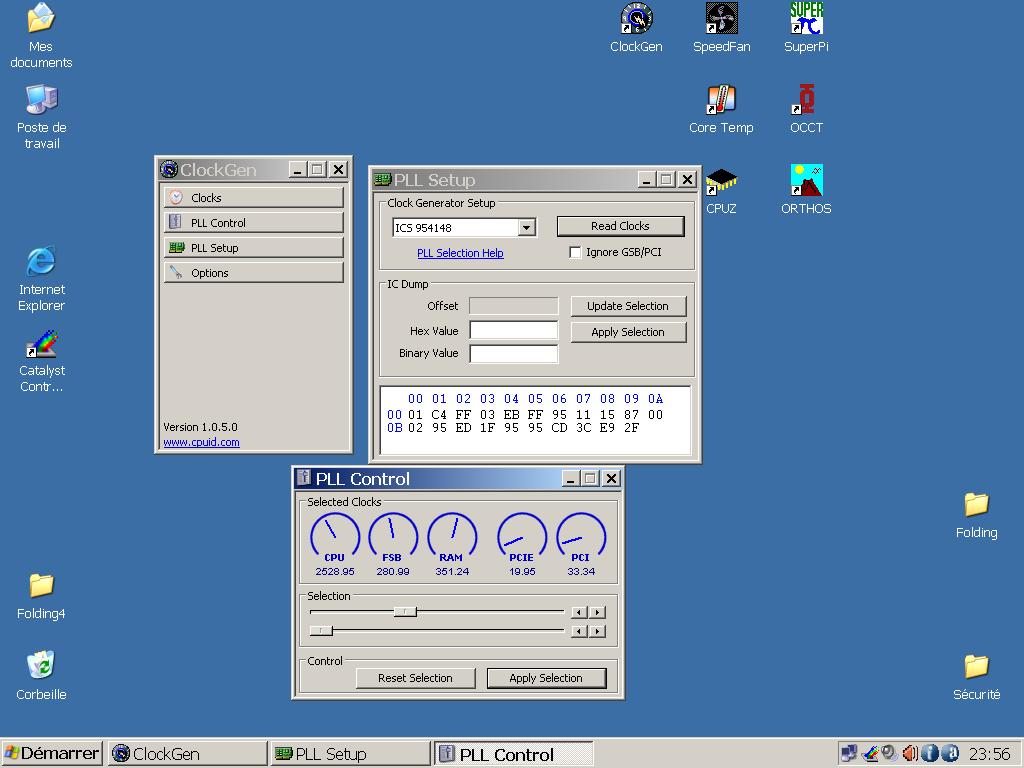Image resolution: width=1024 pixels, height=768 pixels.
Task: Open Catalyst Control desktop icon
Action: pyautogui.click(x=41, y=345)
